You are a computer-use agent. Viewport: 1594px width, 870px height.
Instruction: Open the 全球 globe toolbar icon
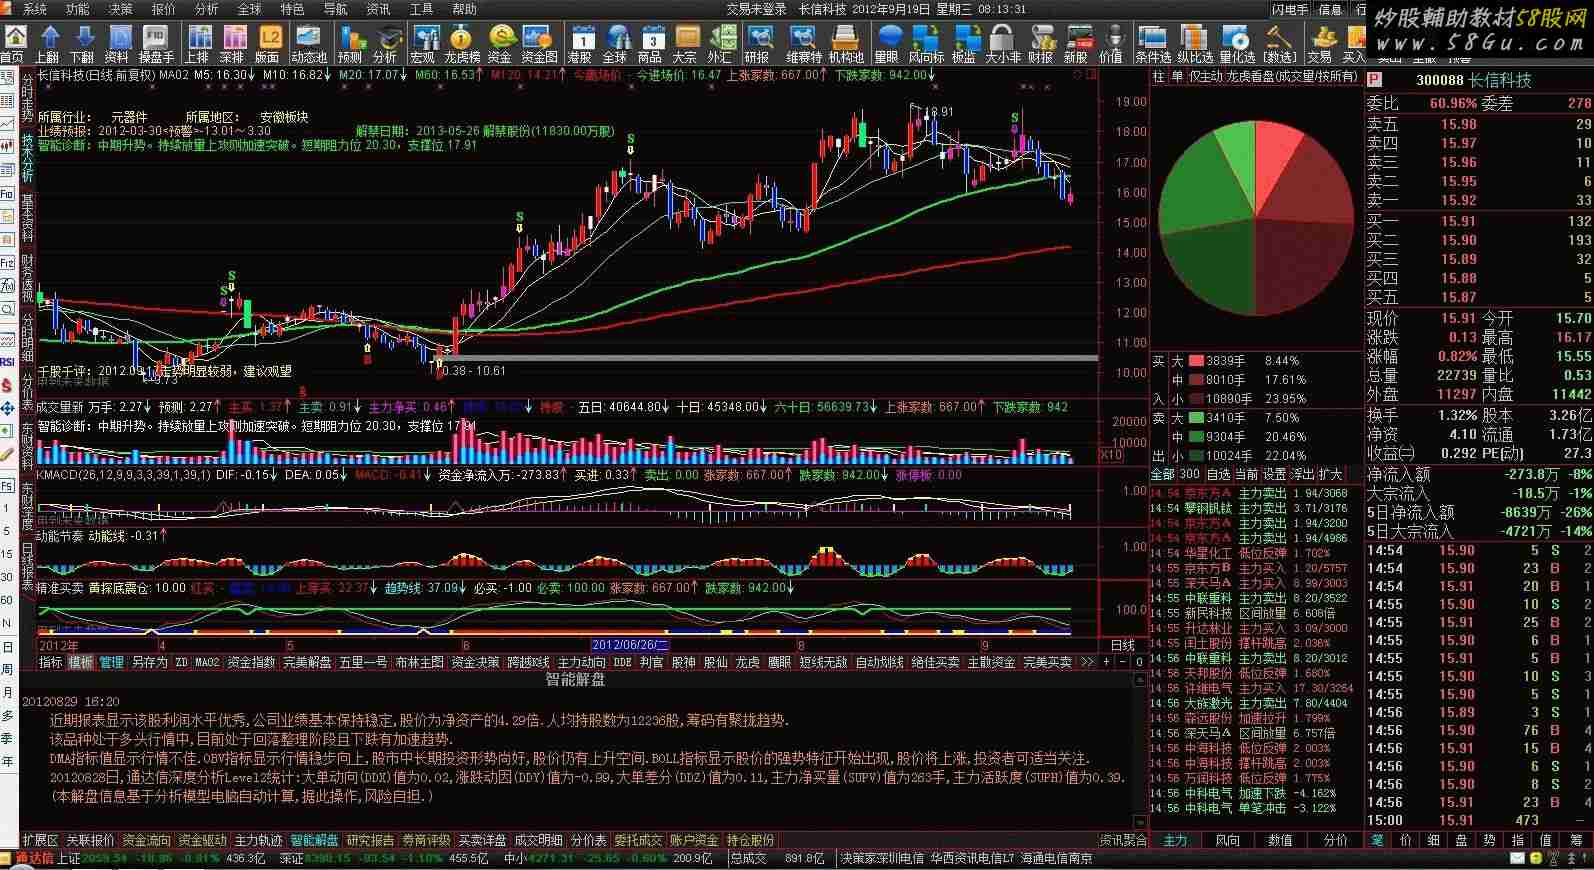pos(615,44)
